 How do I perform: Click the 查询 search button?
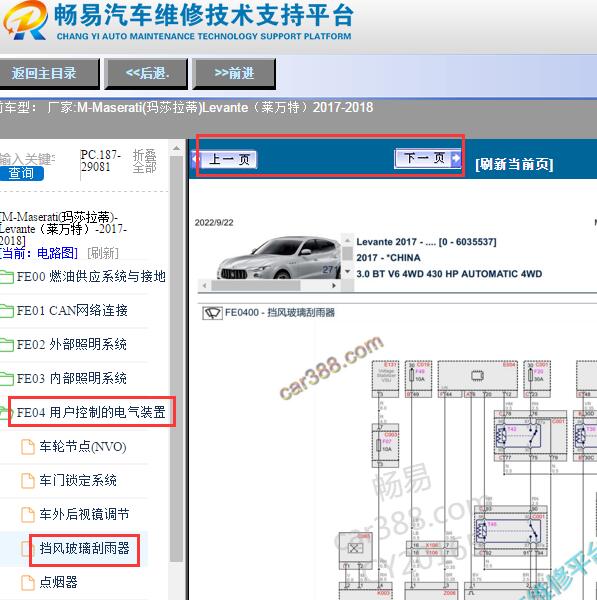[x=21, y=173]
